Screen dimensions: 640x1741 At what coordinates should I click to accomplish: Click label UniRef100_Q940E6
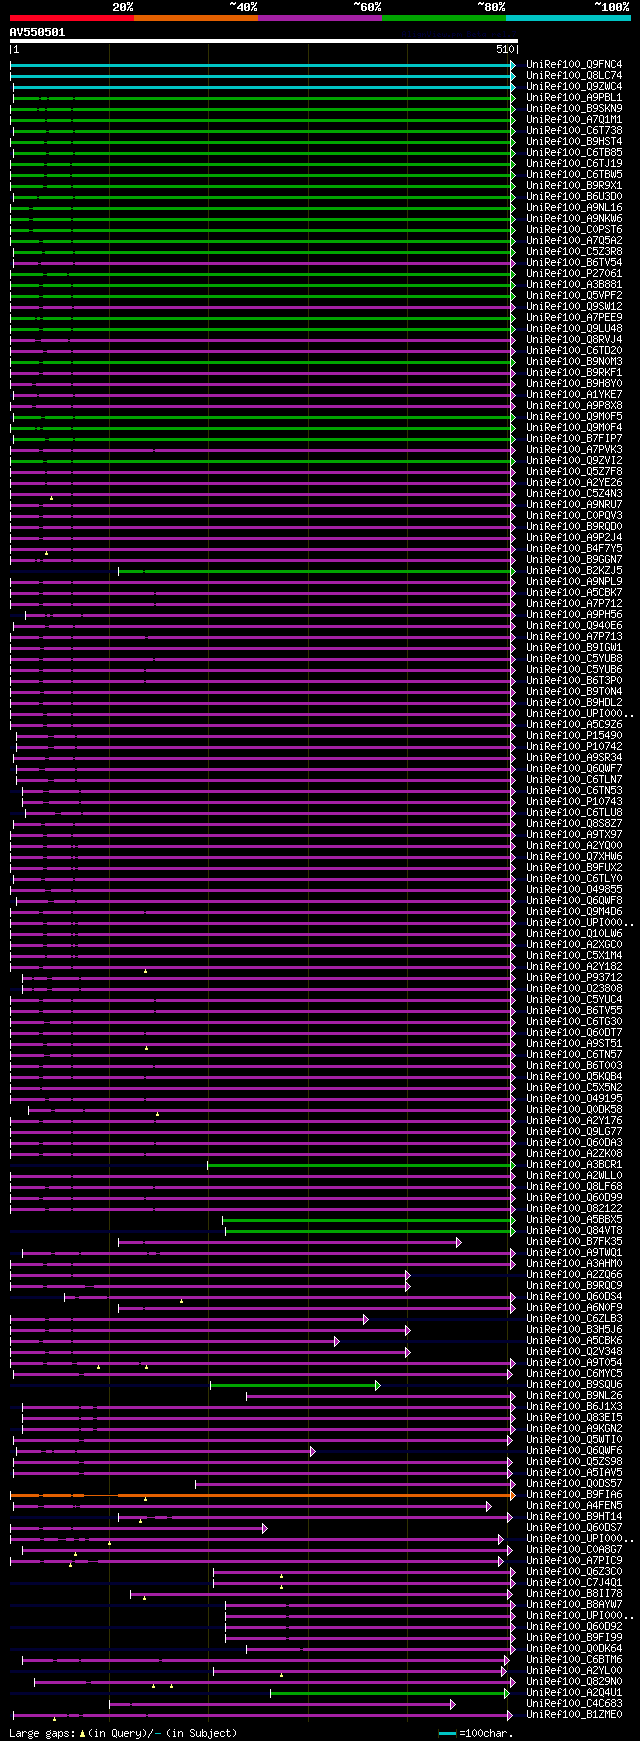coord(574,626)
